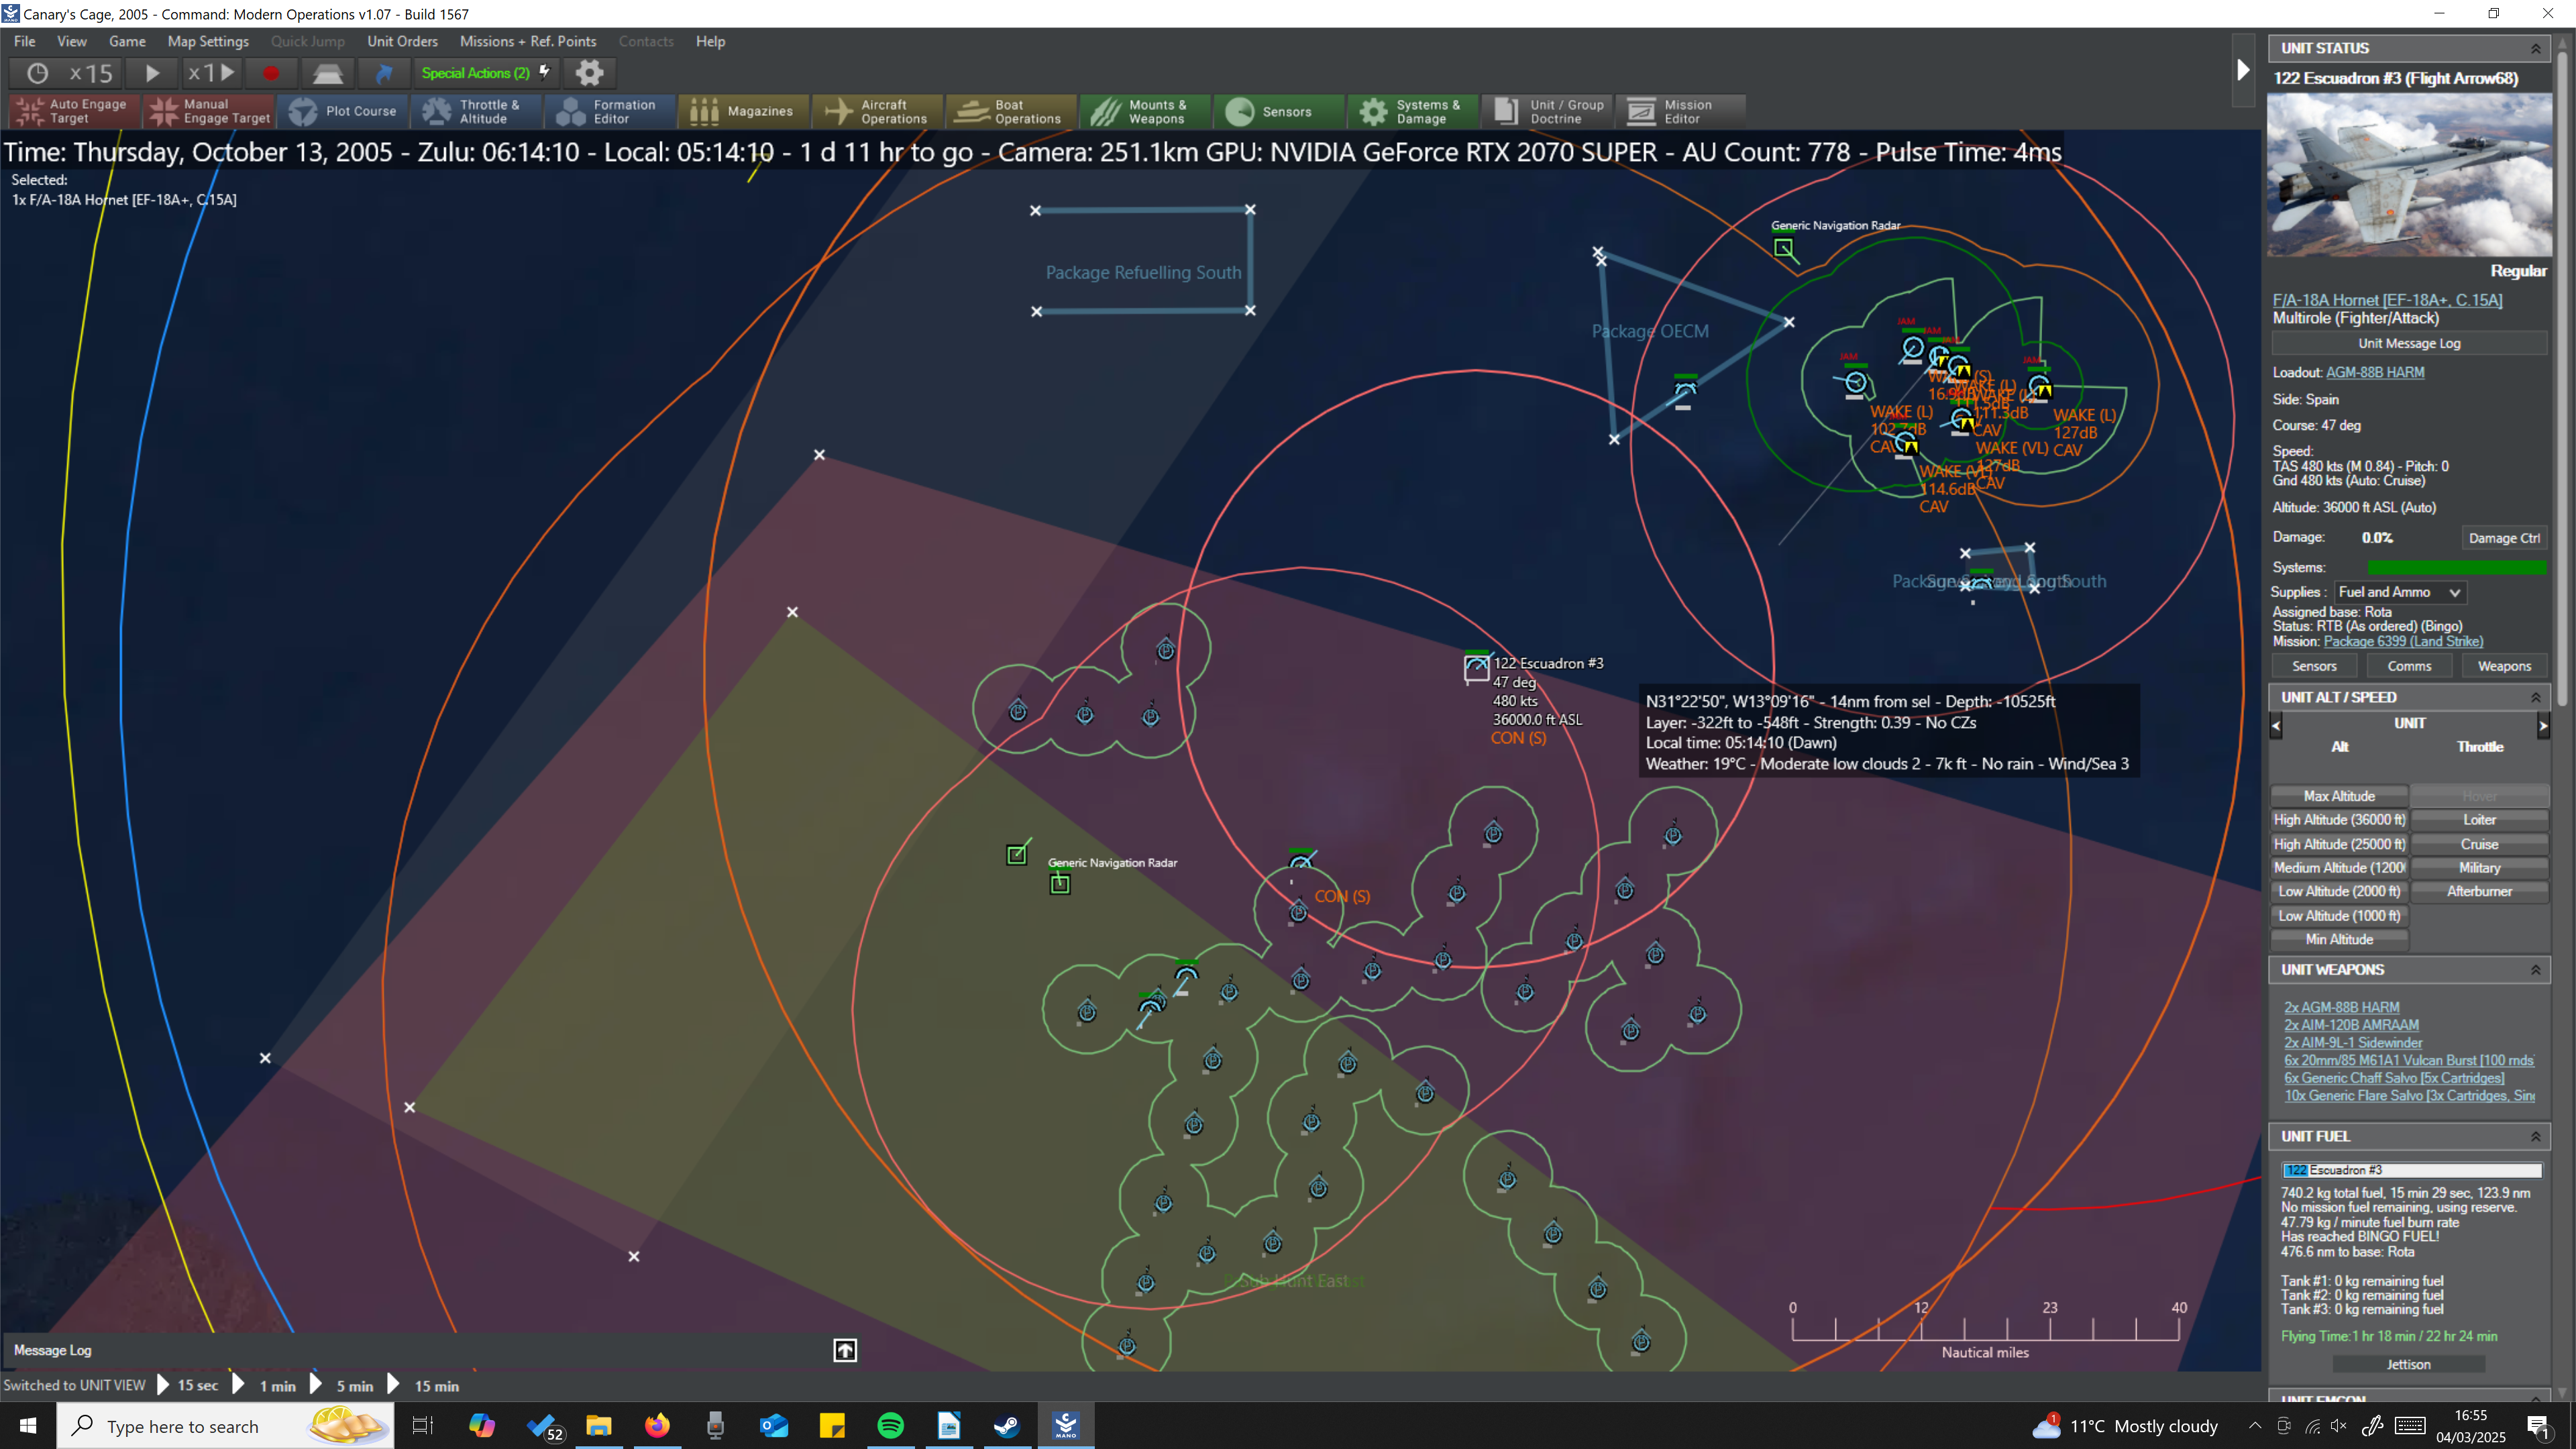The image size is (2576, 1449).
Task: Open the View menu
Action: pos(72,41)
